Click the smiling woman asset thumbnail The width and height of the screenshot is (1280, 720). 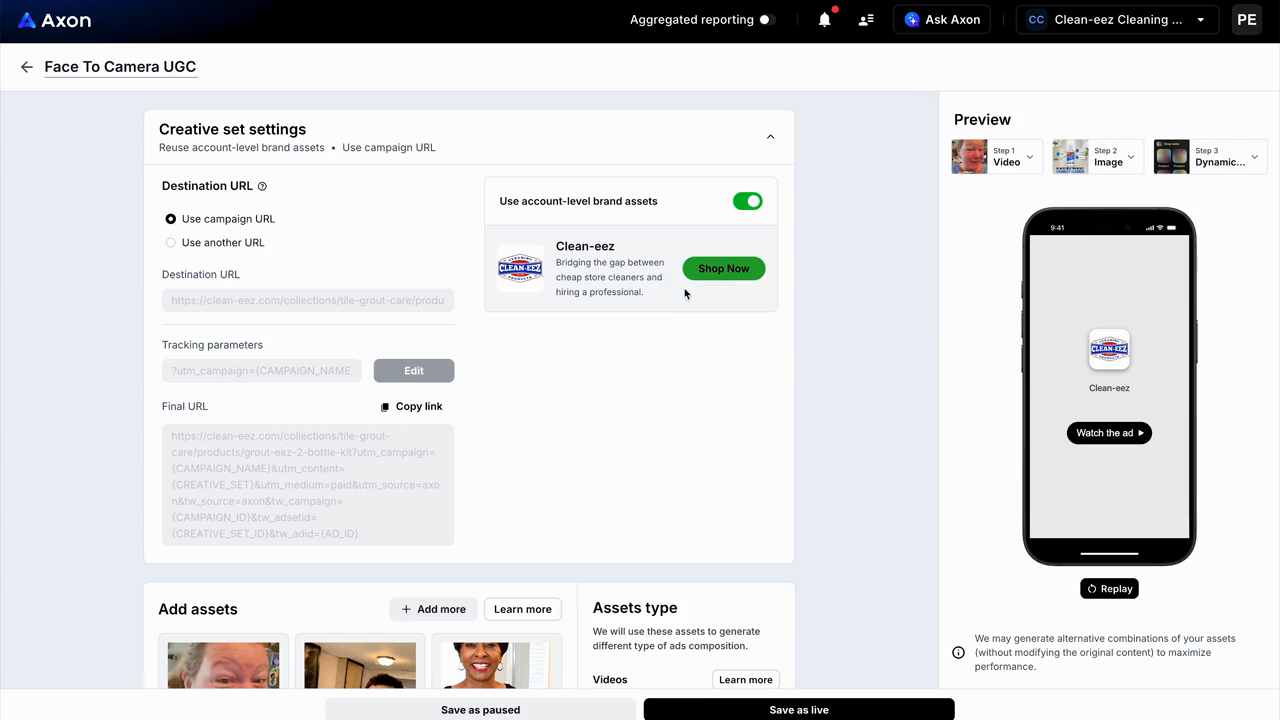pos(496,665)
